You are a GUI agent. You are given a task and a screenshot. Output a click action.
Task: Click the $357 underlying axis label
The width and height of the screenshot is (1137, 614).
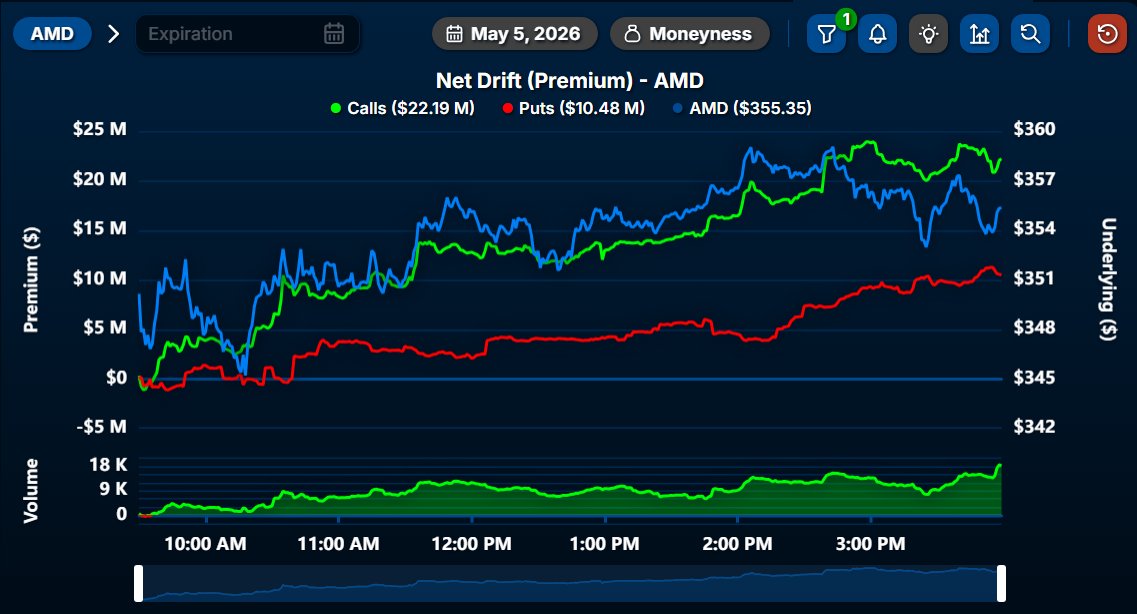click(1034, 179)
